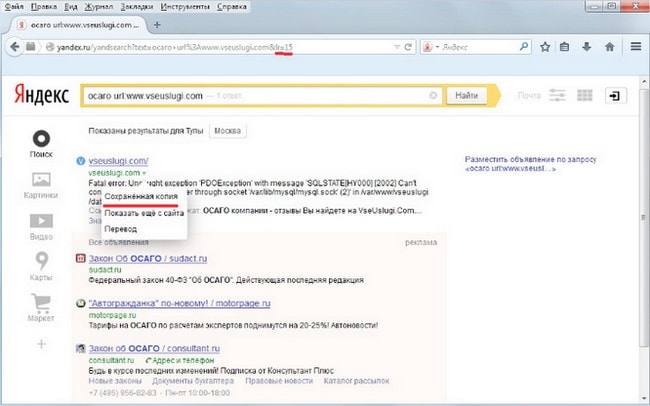Go to the home page icon
Viewport: 650px width, 406px height.
(609, 47)
